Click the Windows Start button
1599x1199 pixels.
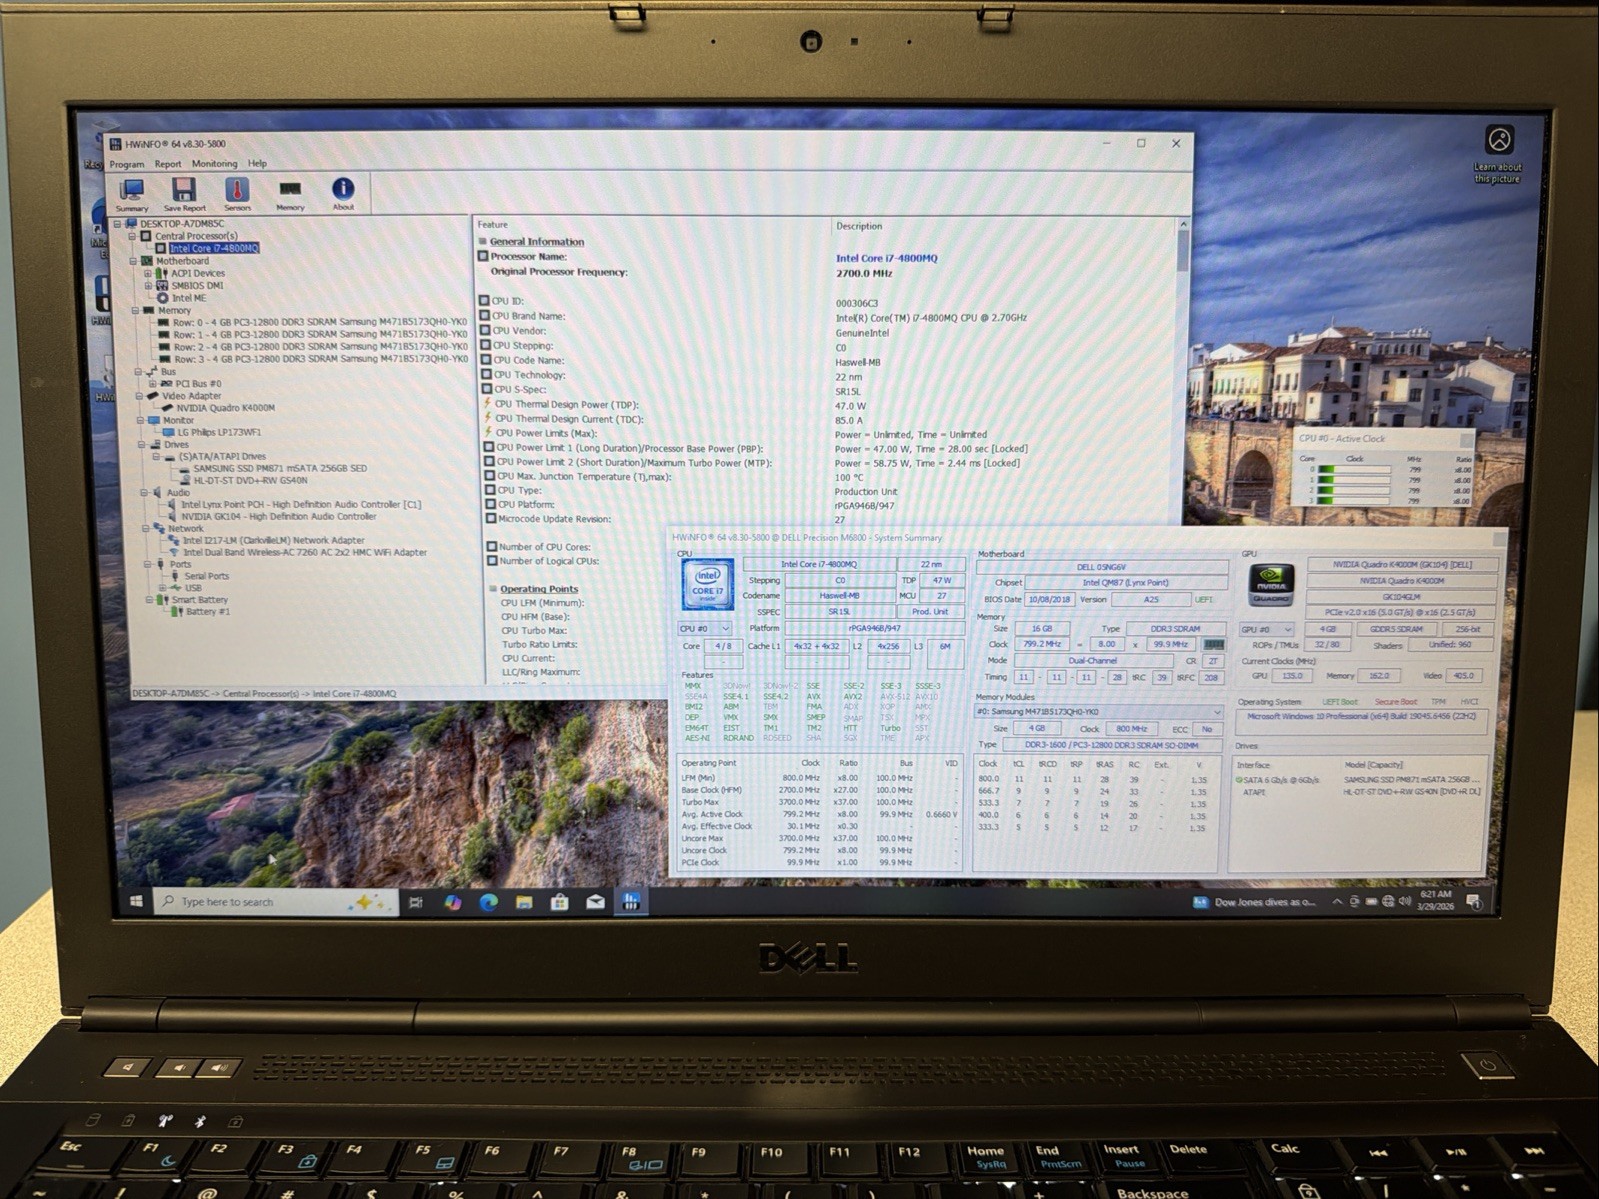(136, 902)
